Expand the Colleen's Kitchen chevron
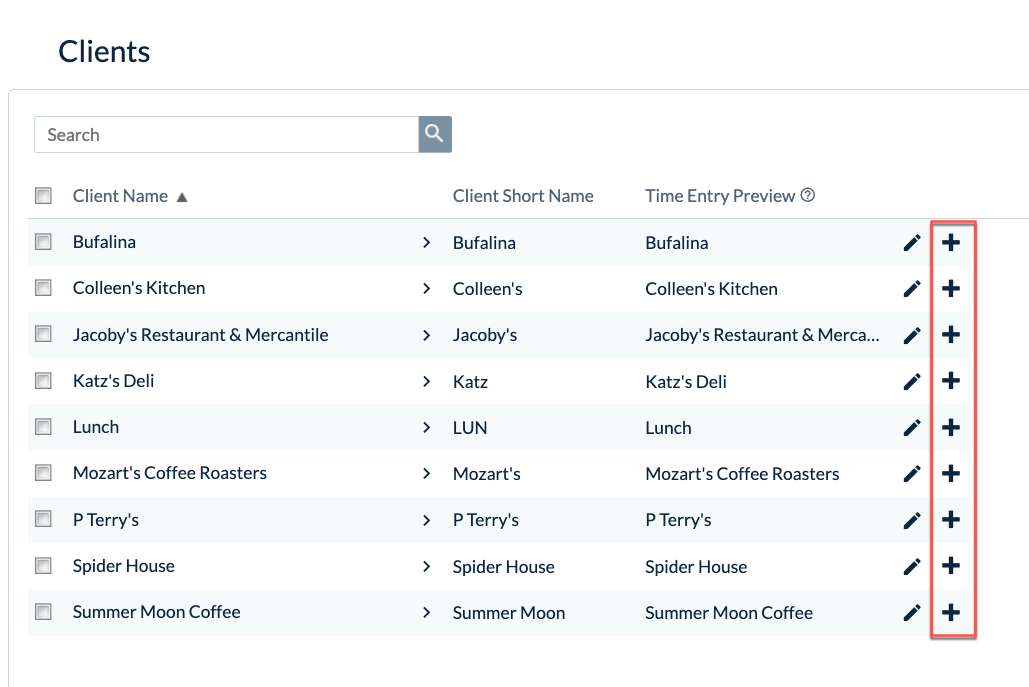 click(427, 289)
